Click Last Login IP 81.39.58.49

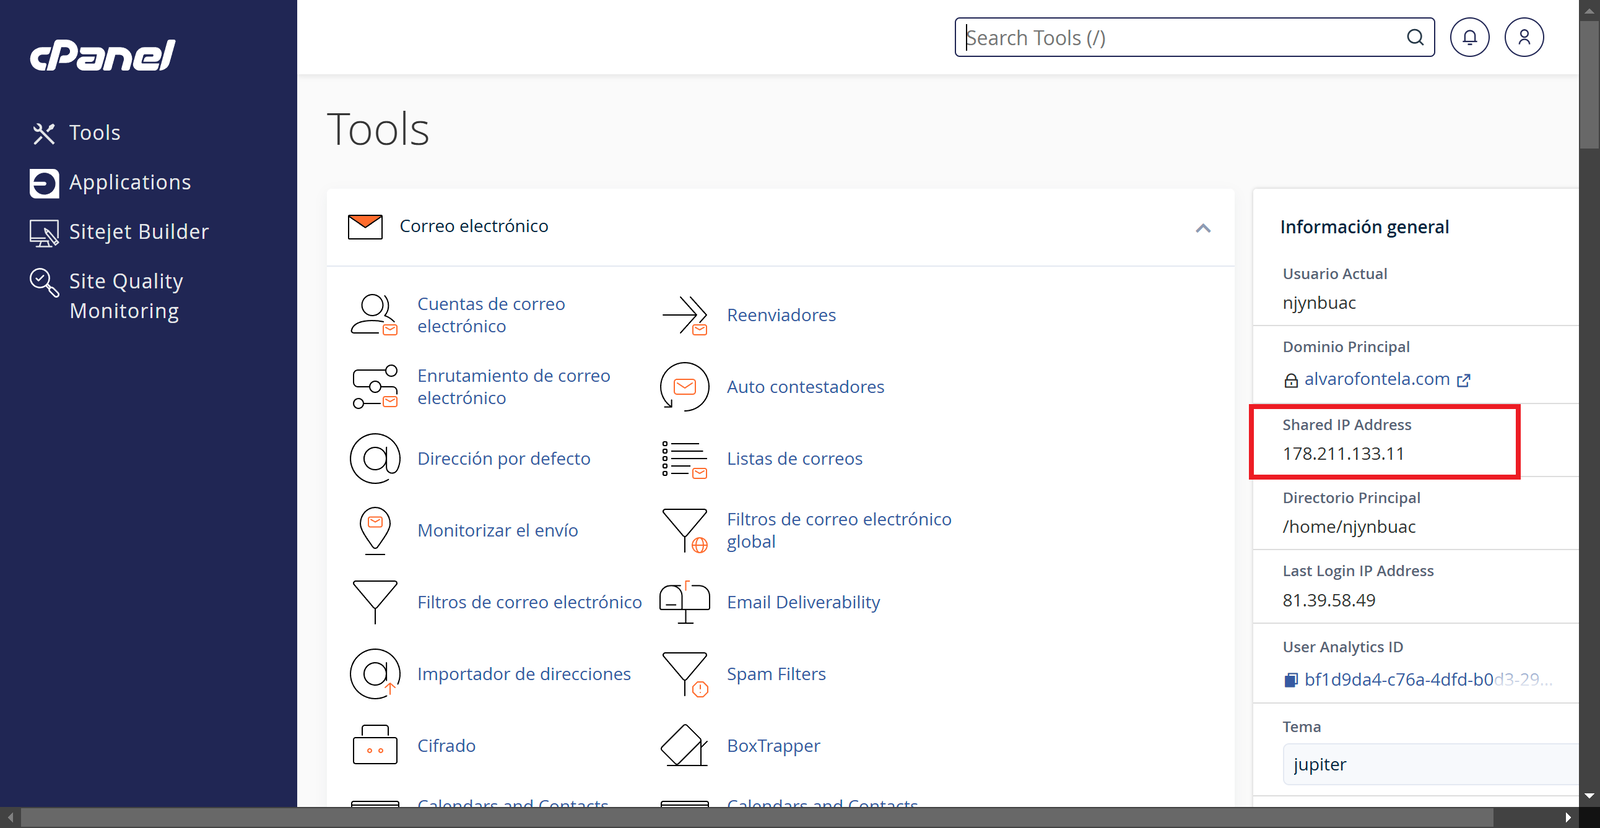pyautogui.click(x=1329, y=600)
